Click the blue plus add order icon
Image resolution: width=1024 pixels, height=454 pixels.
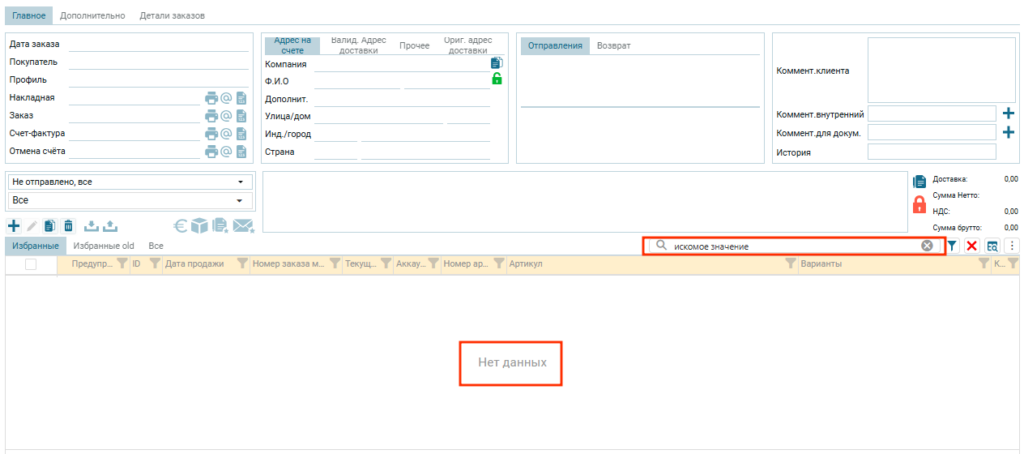point(13,226)
